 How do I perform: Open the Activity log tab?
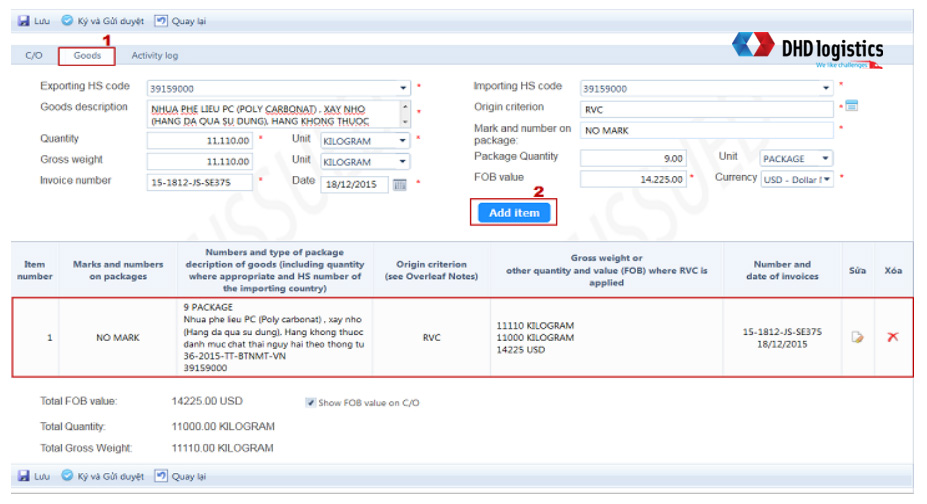(155, 56)
